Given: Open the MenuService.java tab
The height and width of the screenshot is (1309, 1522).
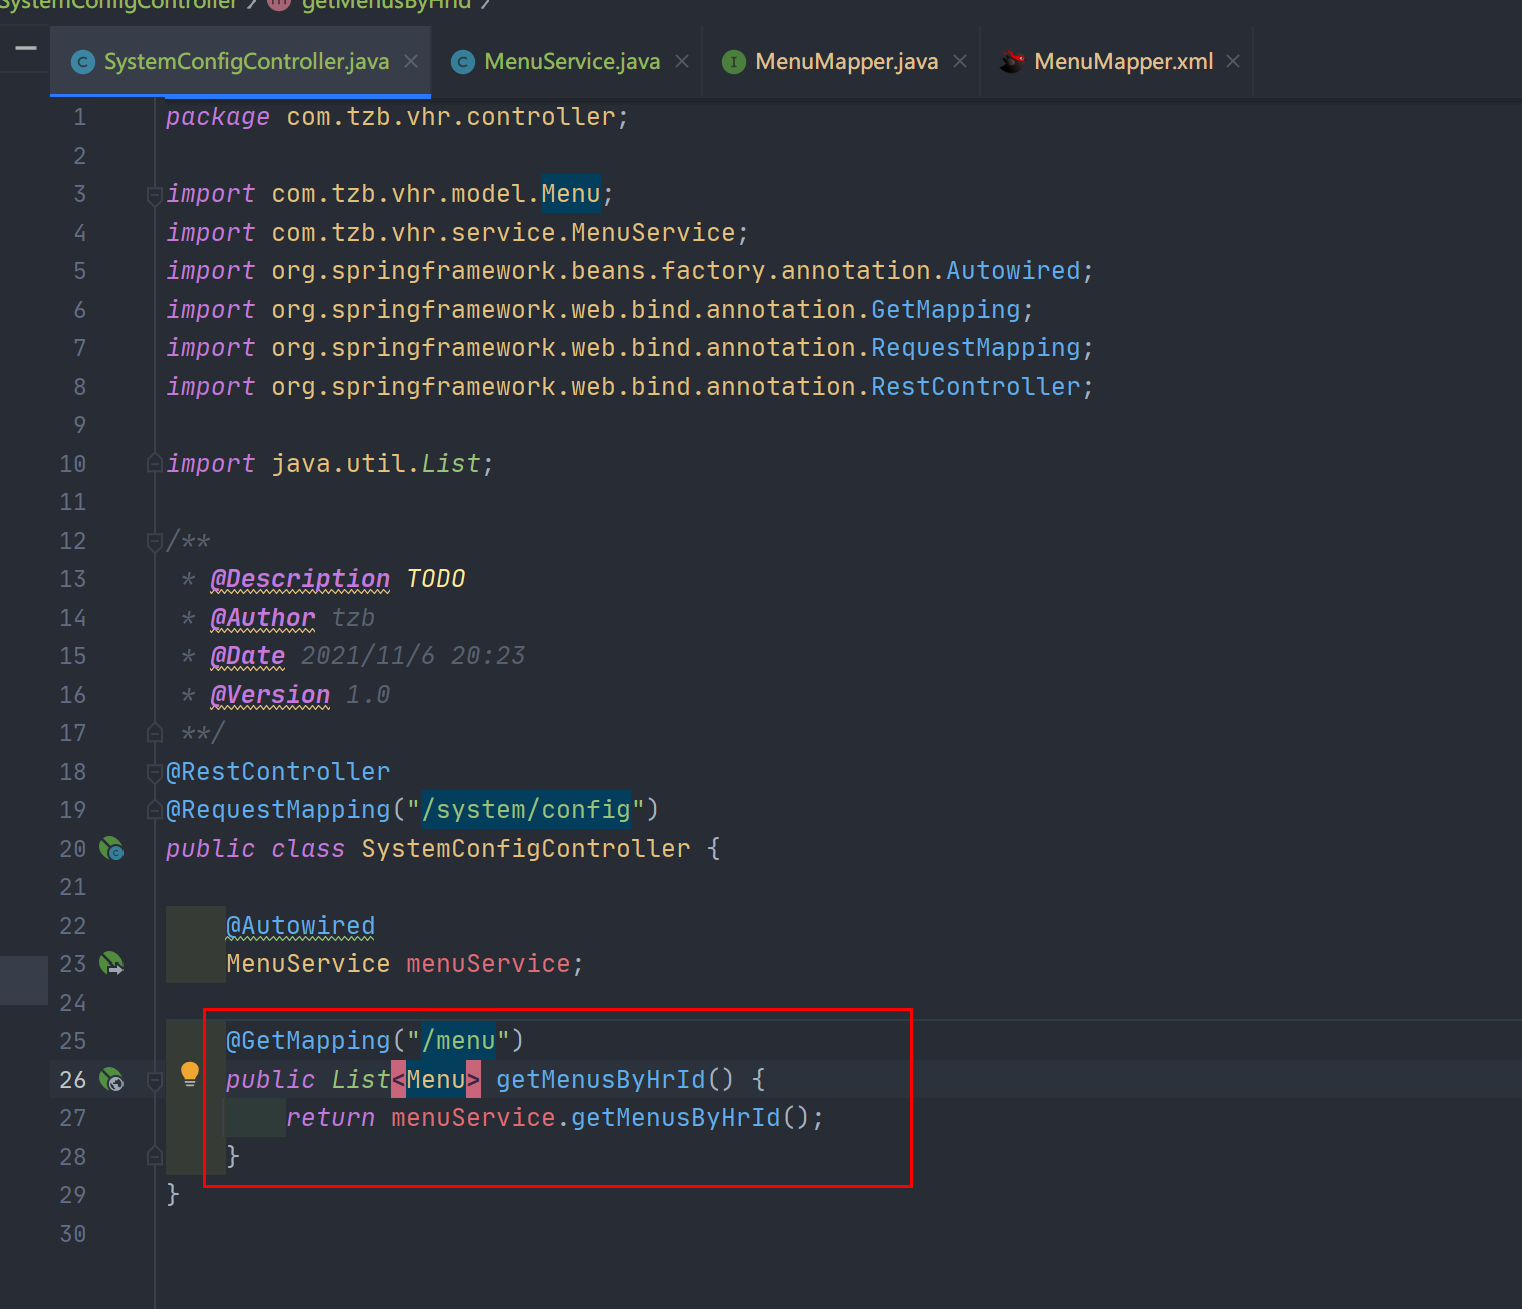Looking at the screenshot, I should coord(572,62).
